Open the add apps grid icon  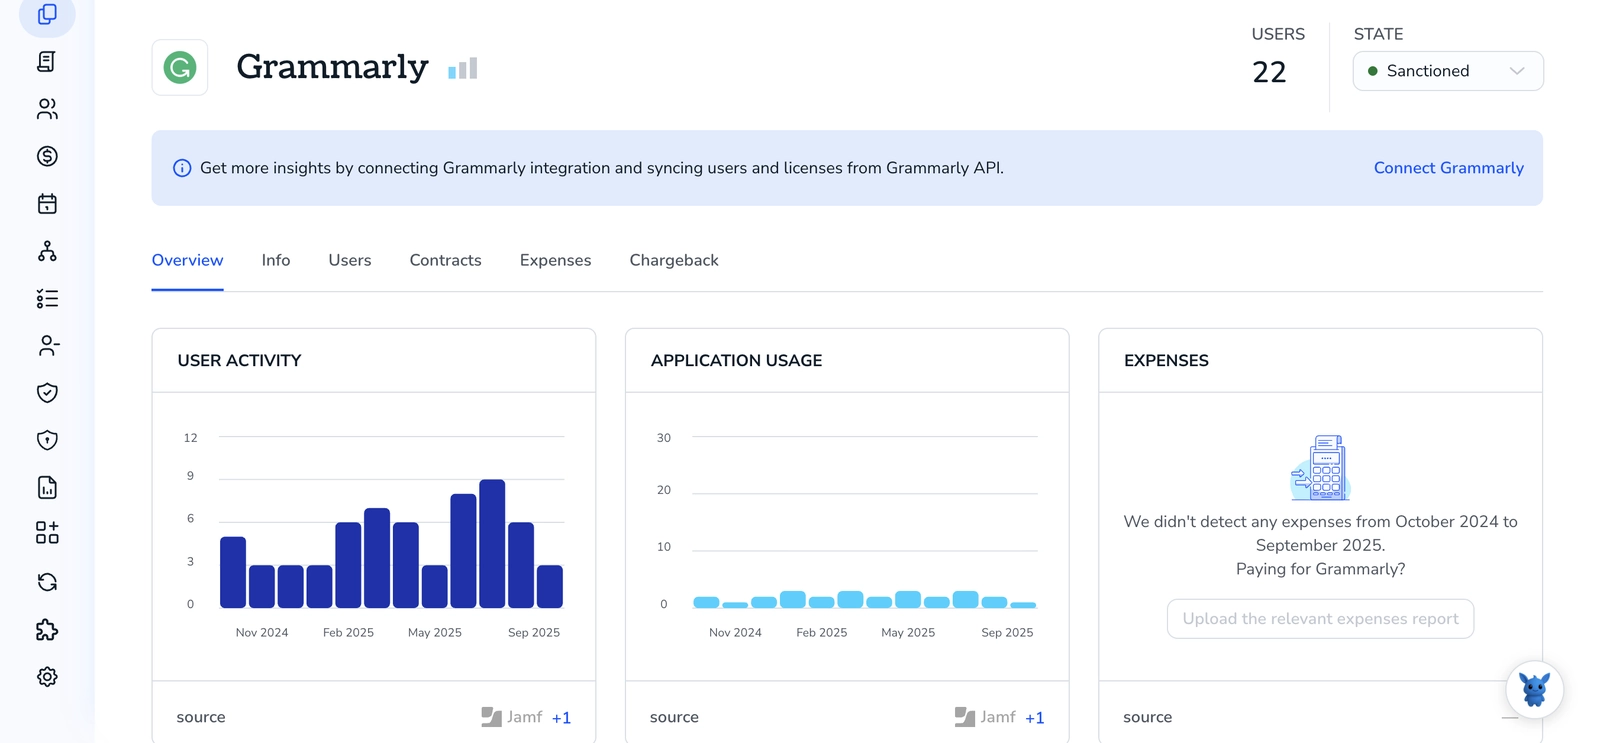point(47,533)
